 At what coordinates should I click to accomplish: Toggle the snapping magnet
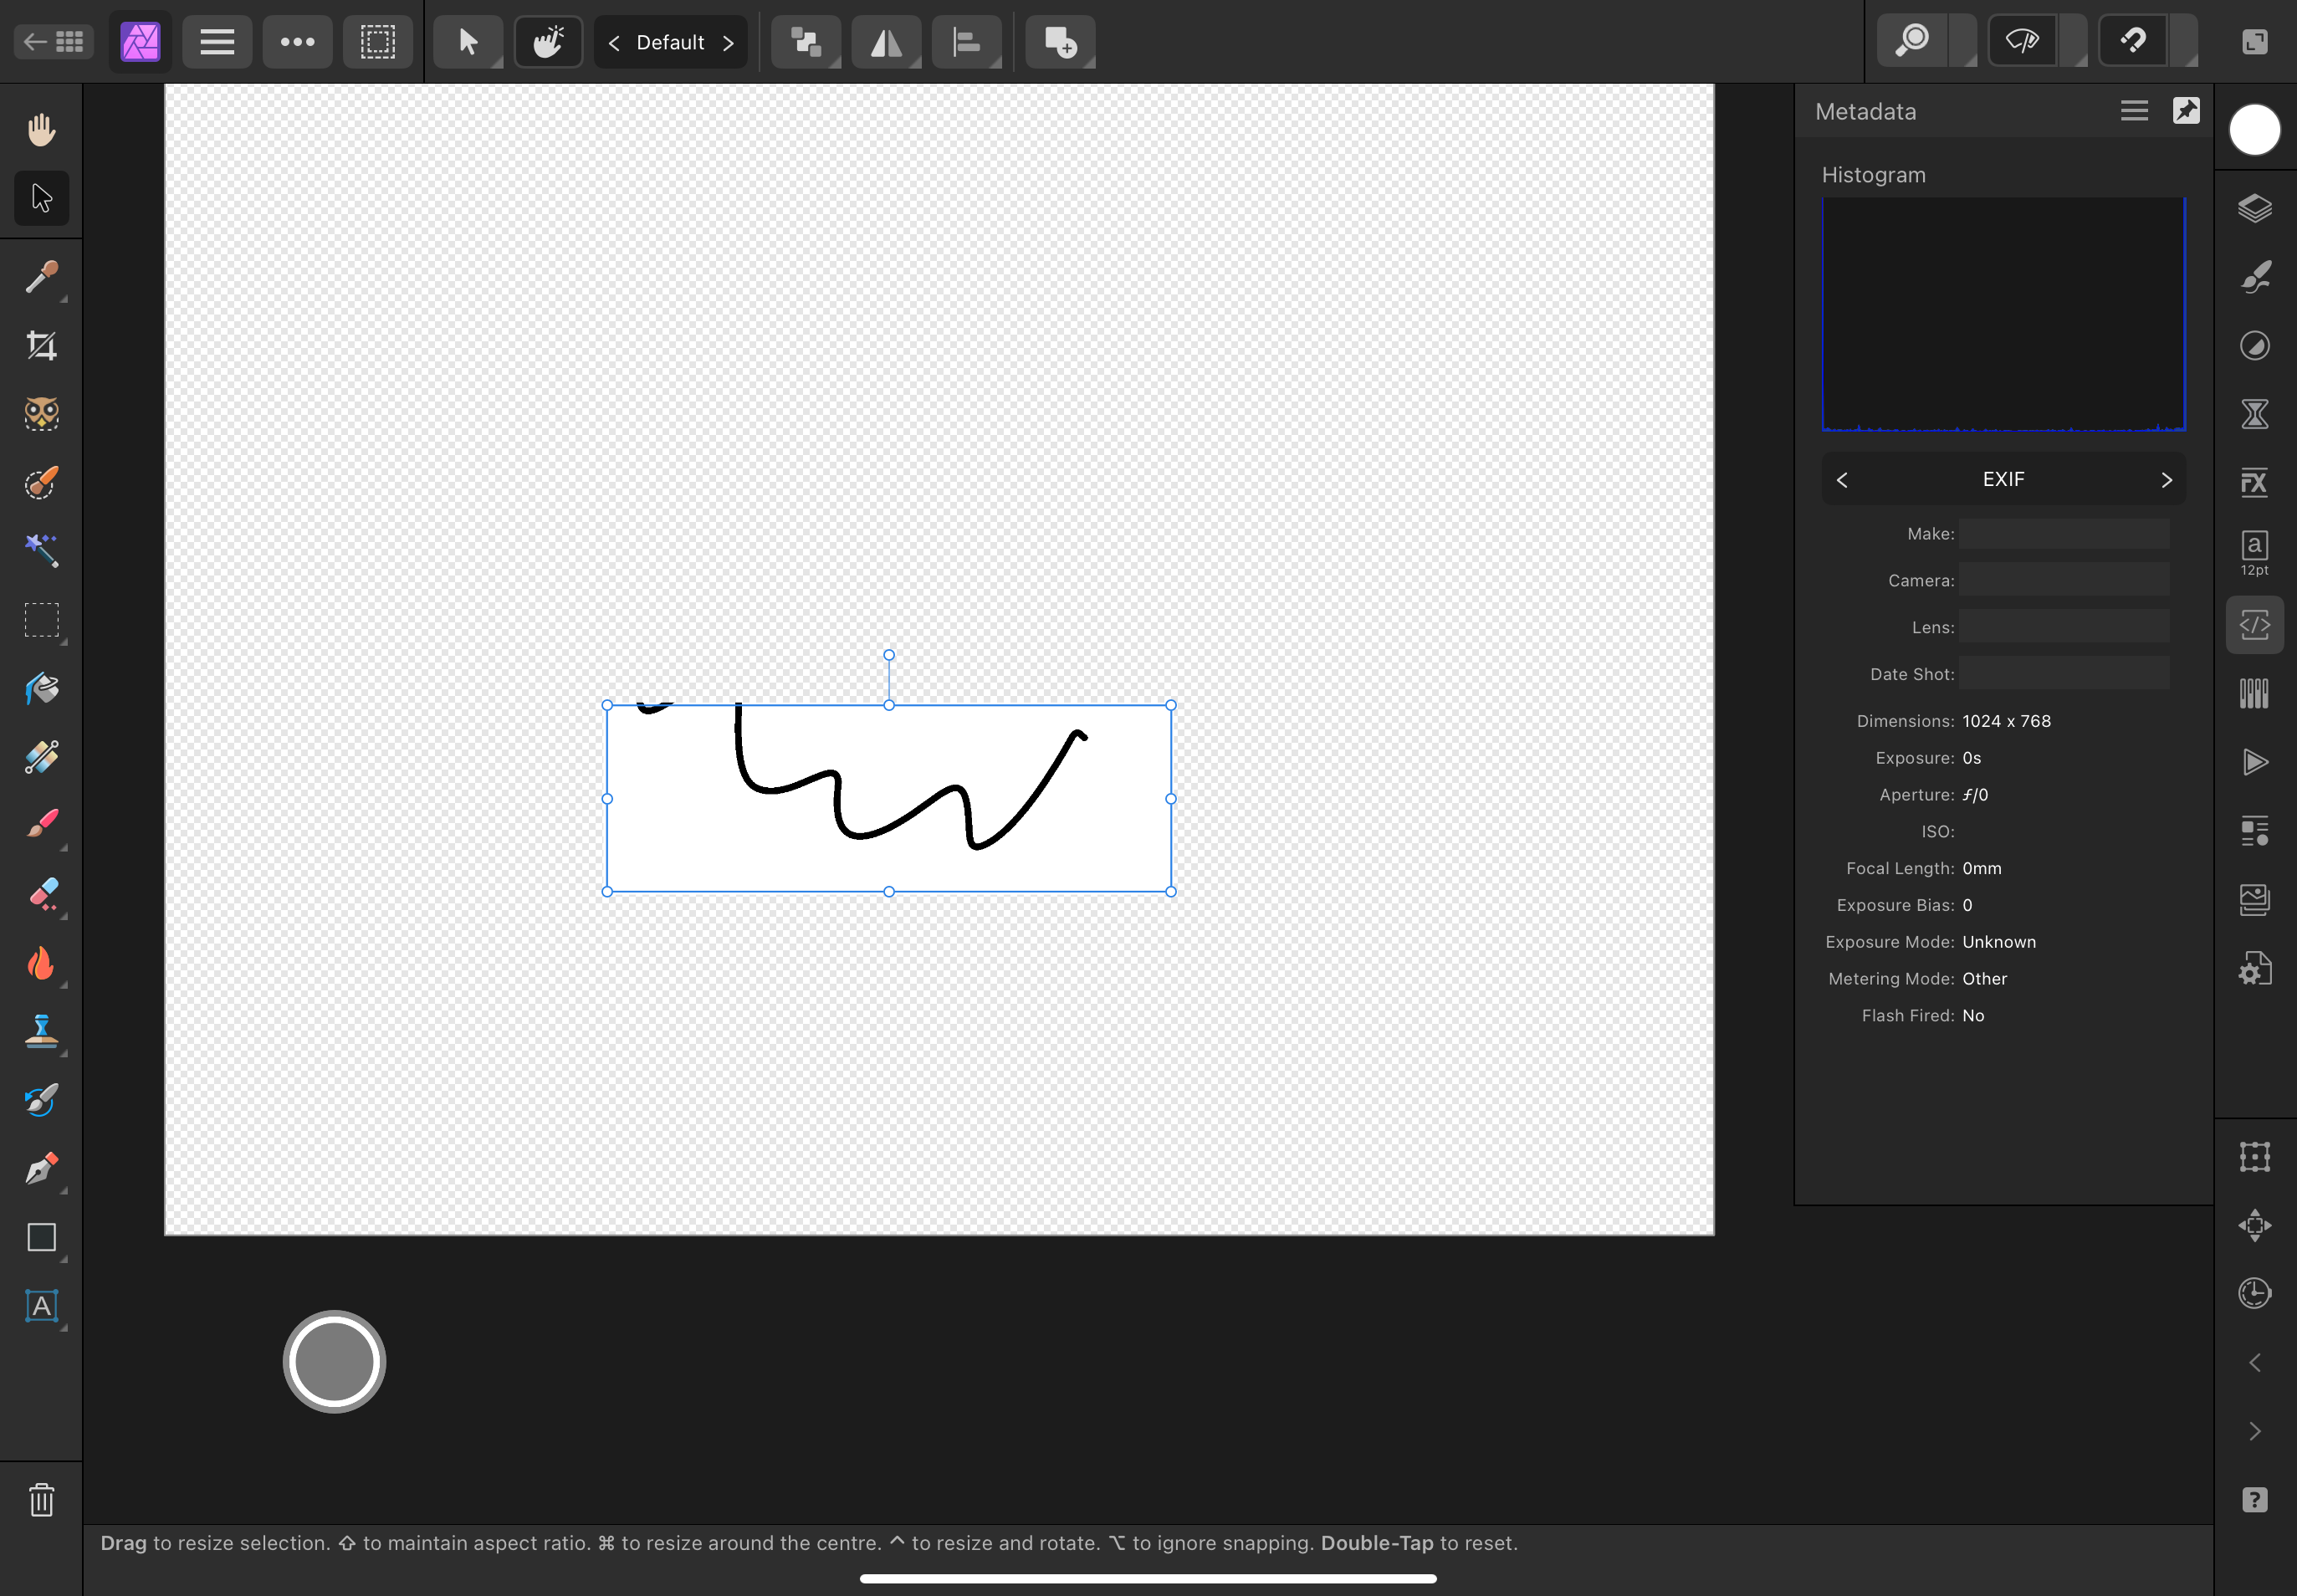(x=2132, y=41)
